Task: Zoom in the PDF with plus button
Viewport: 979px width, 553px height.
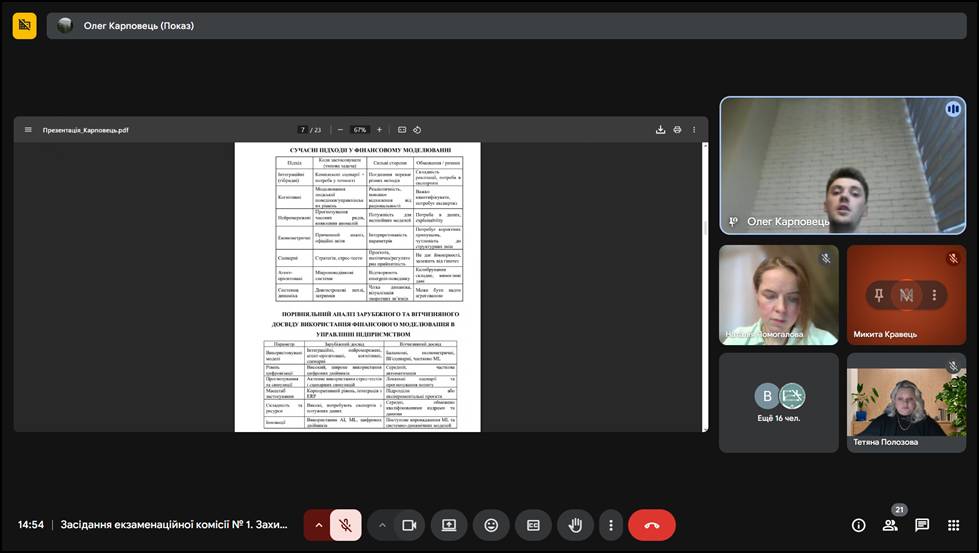Action: [379, 130]
